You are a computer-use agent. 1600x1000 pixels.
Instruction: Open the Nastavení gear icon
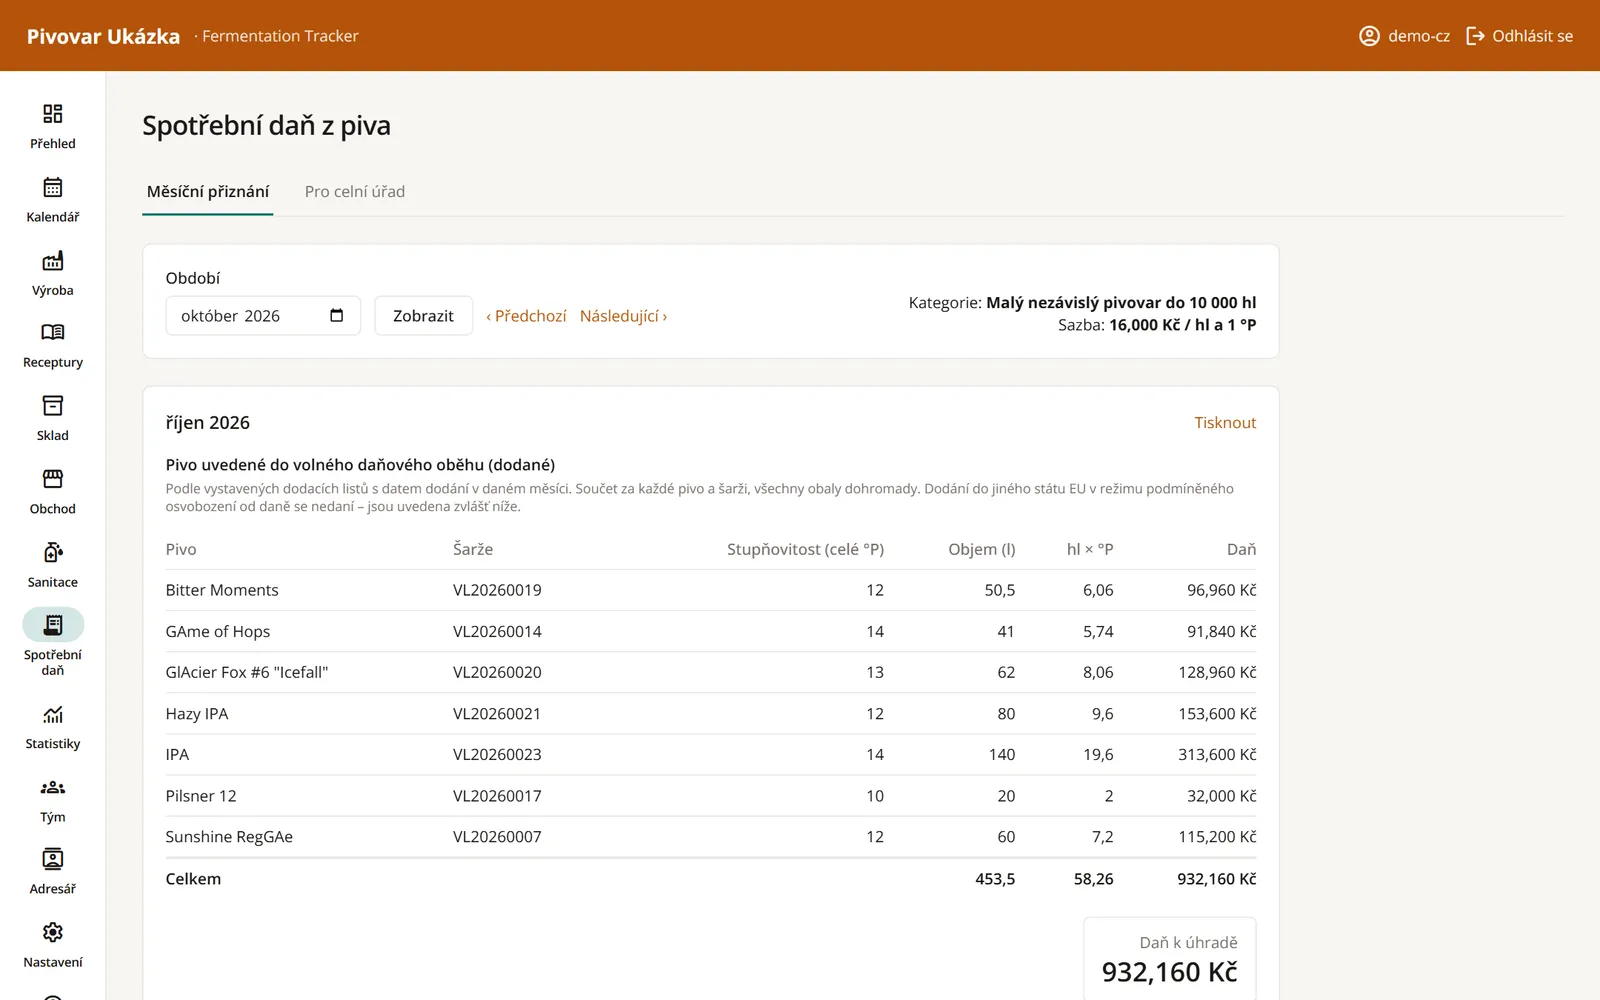point(53,932)
